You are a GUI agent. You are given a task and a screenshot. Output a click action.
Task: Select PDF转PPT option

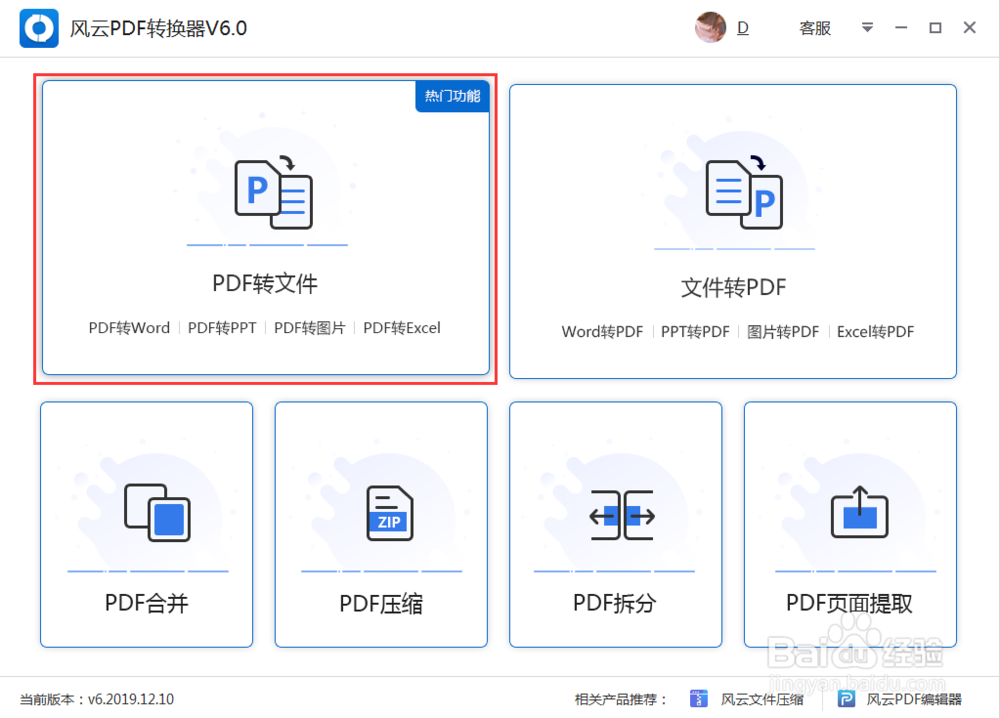(222, 328)
